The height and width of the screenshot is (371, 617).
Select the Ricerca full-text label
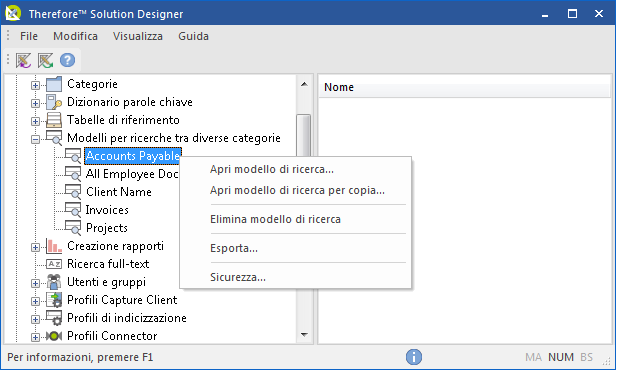click(108, 264)
